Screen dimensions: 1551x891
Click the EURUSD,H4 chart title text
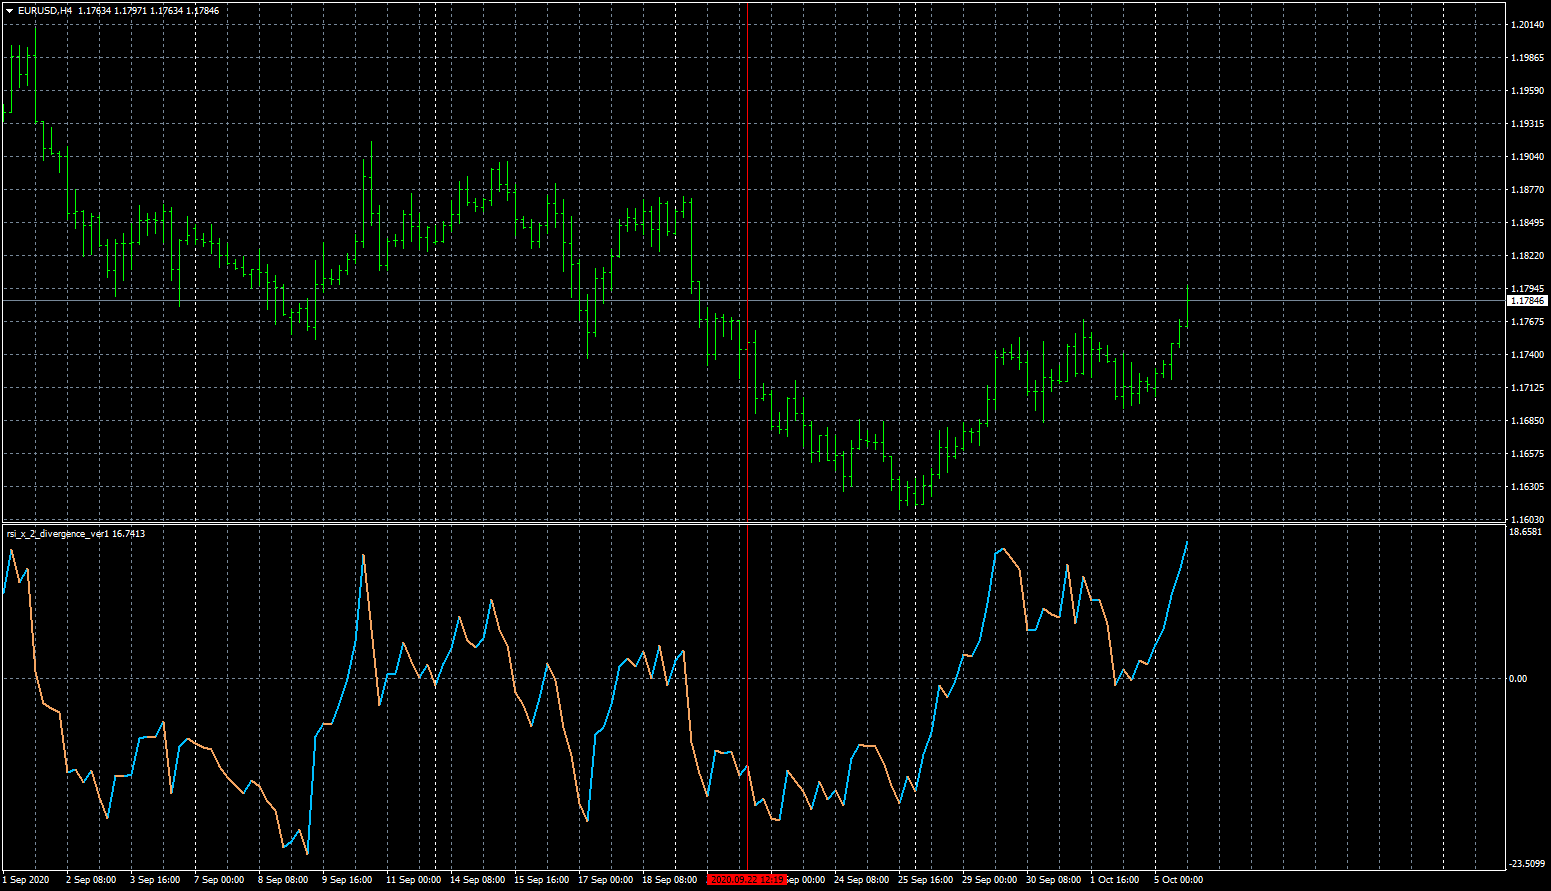coord(45,11)
